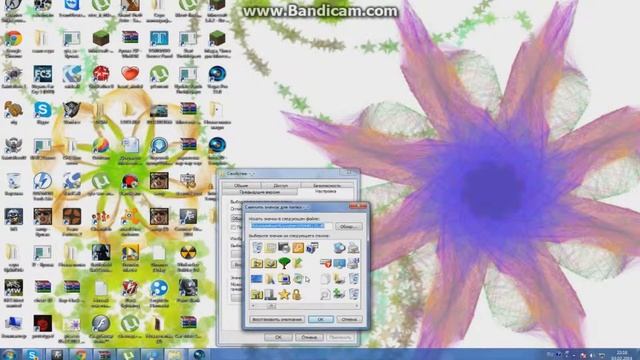Switch to Безопасность tab in Properties
Image resolution: width=640 pixels, height=360 pixels.
pos(327,185)
